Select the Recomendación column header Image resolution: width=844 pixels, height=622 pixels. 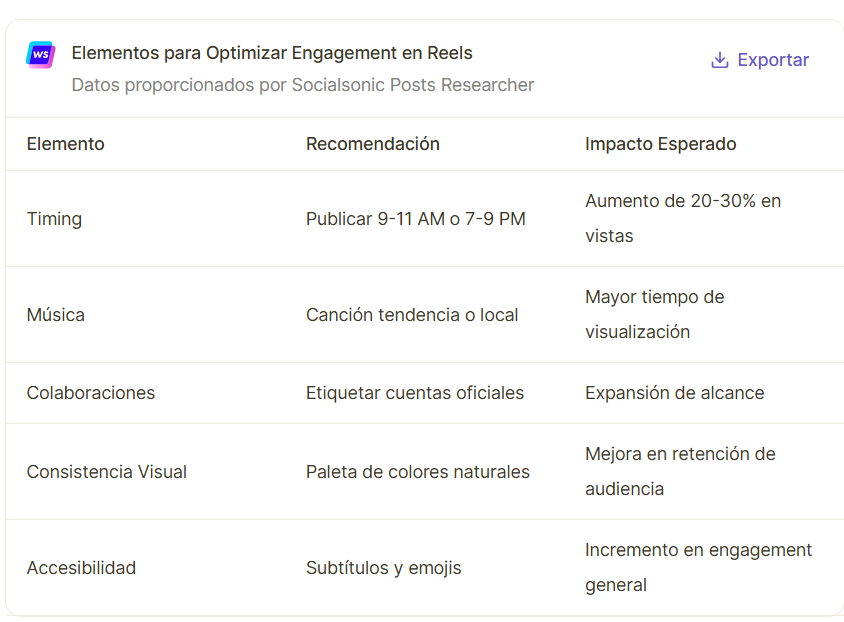372,144
